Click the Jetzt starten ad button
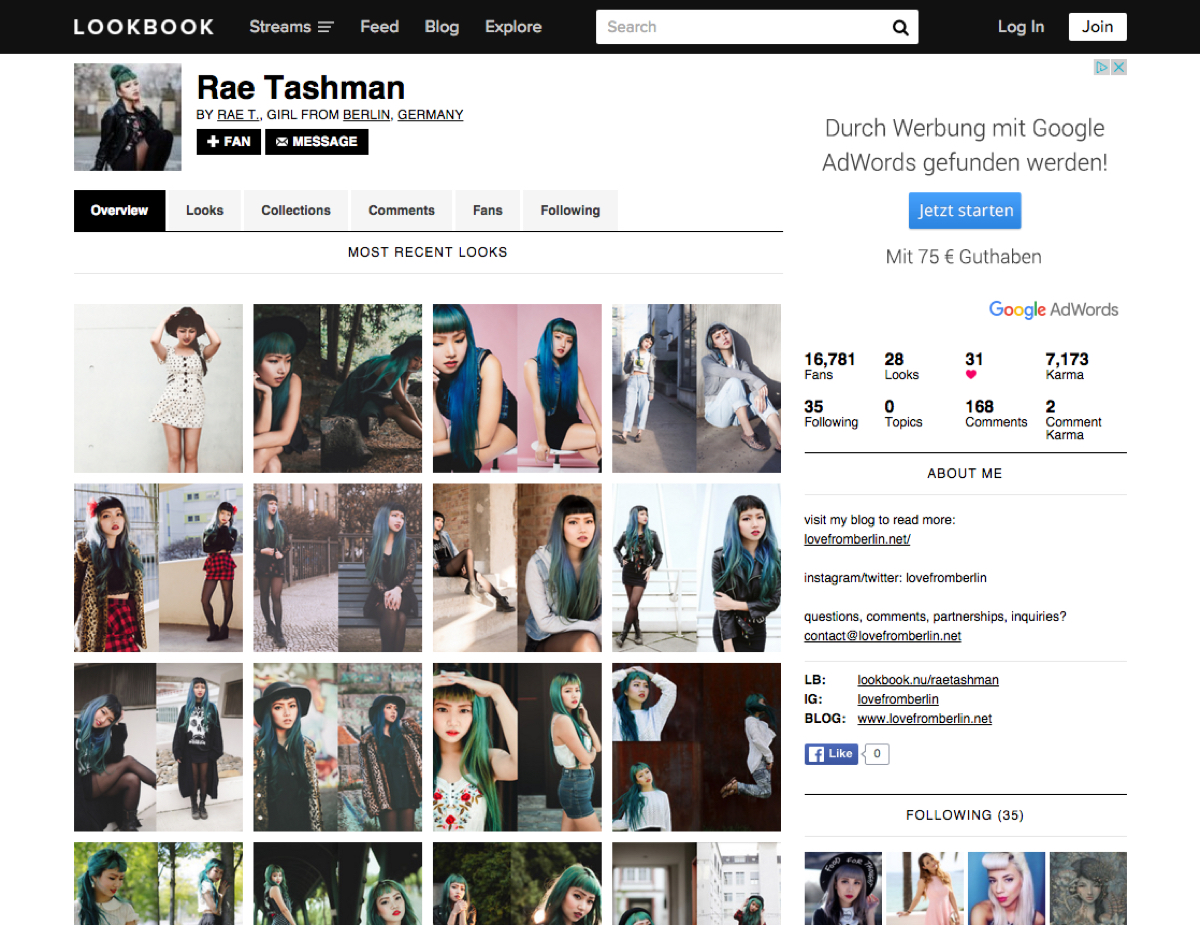Screen dimensions: 1200x925 (965, 211)
